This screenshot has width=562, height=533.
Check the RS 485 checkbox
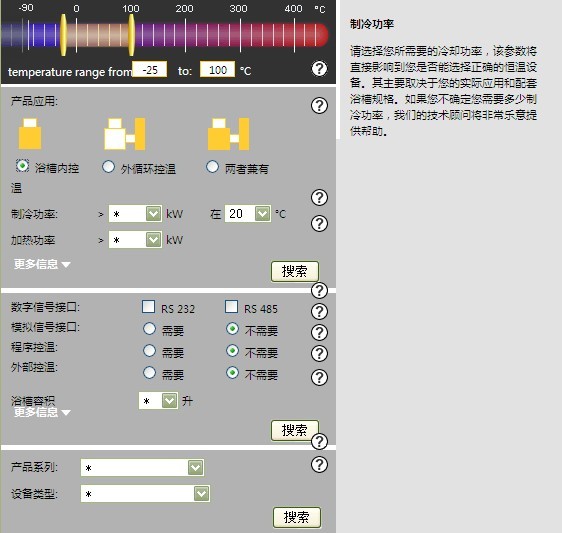click(232, 307)
